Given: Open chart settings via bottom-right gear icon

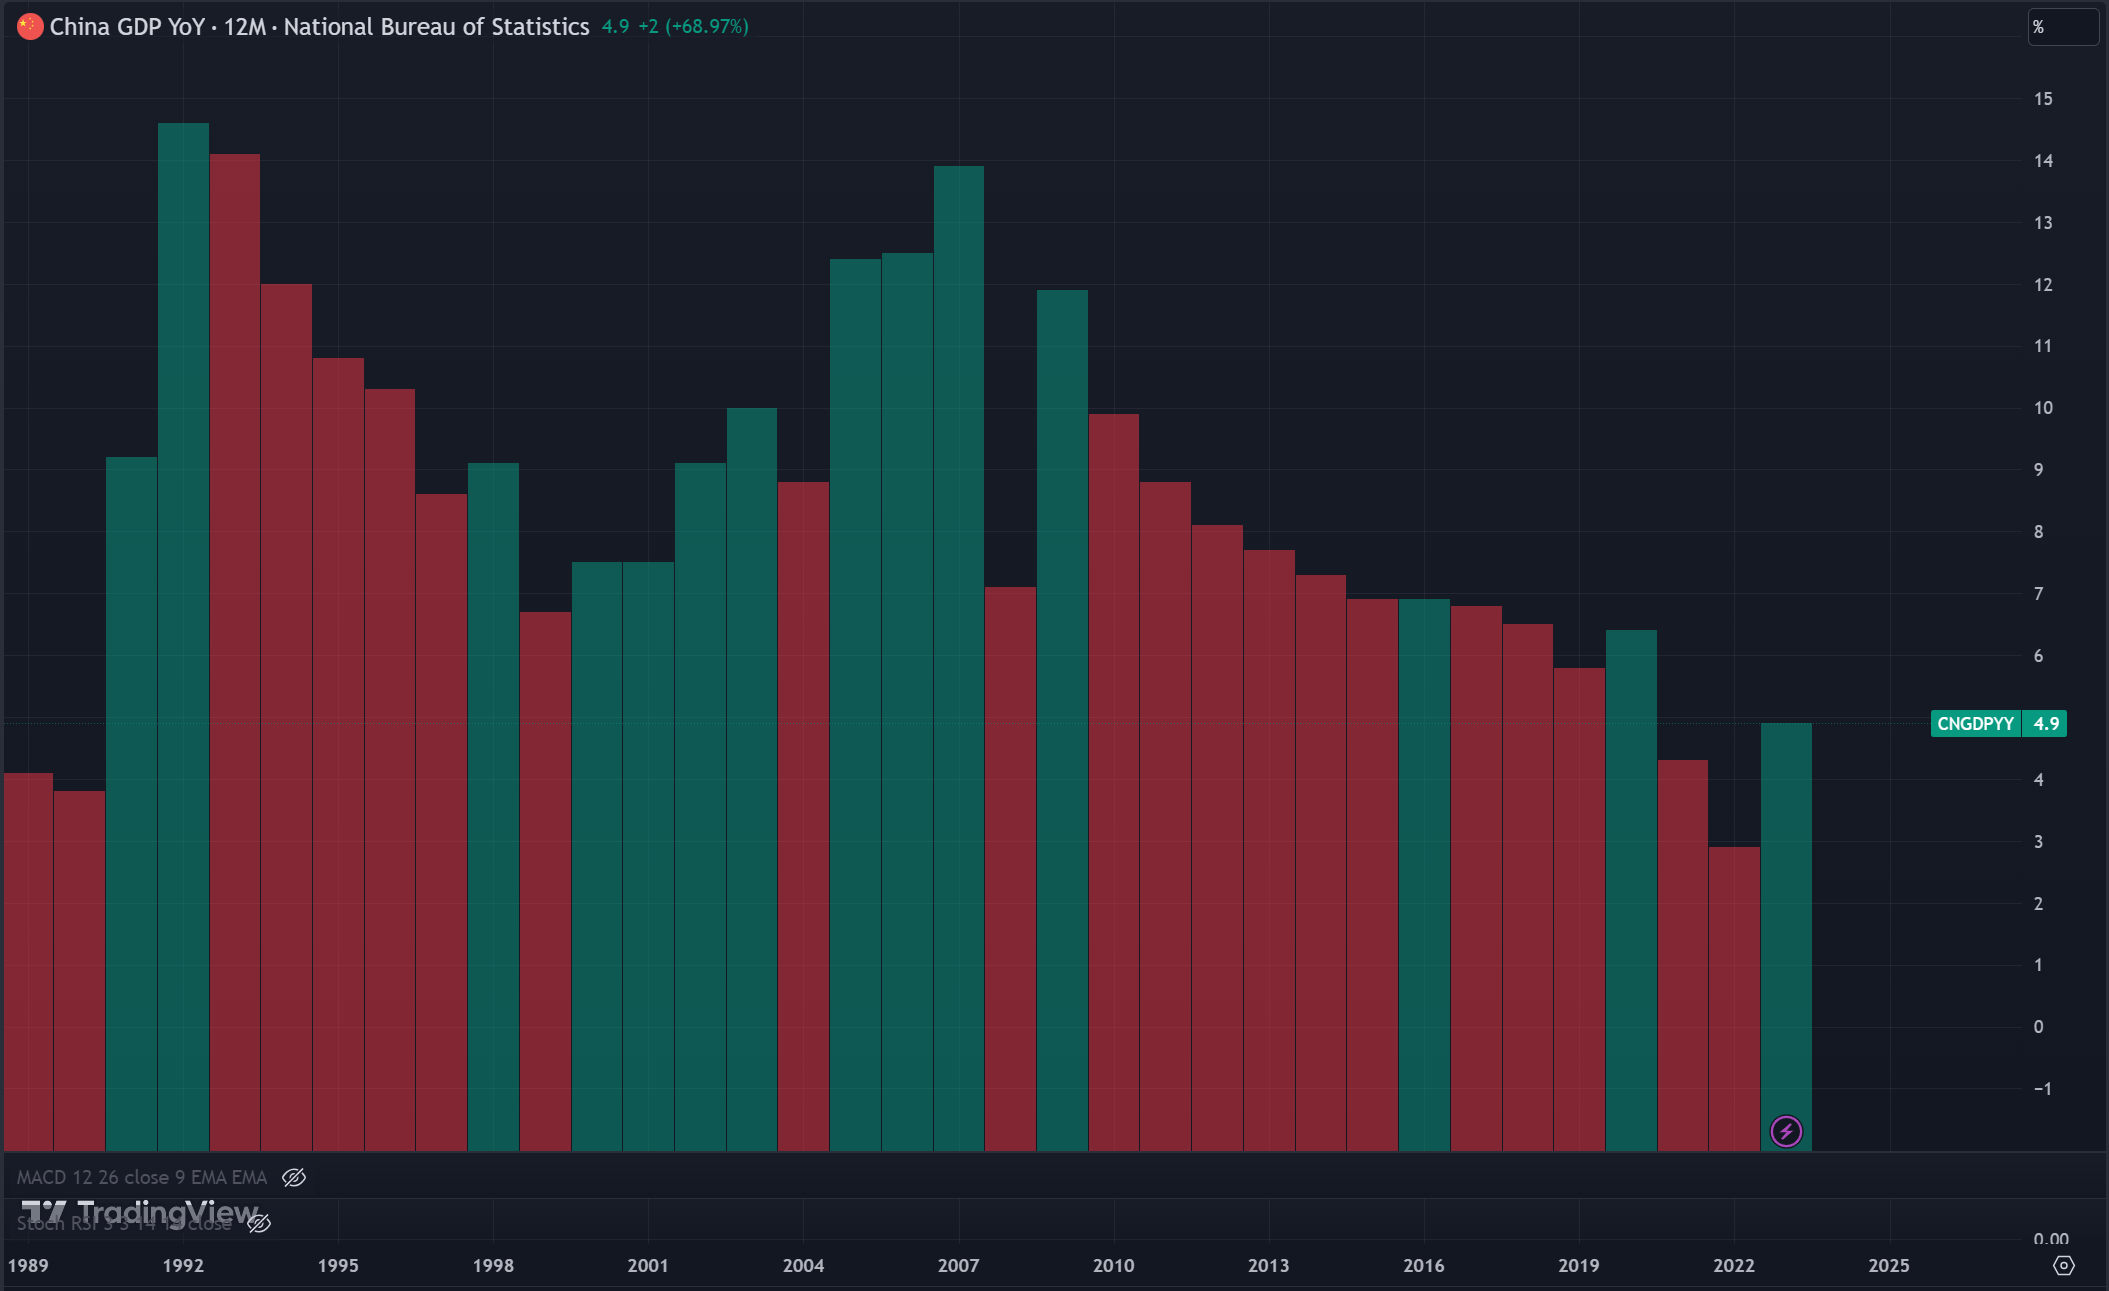Looking at the screenshot, I should tap(2063, 1265).
